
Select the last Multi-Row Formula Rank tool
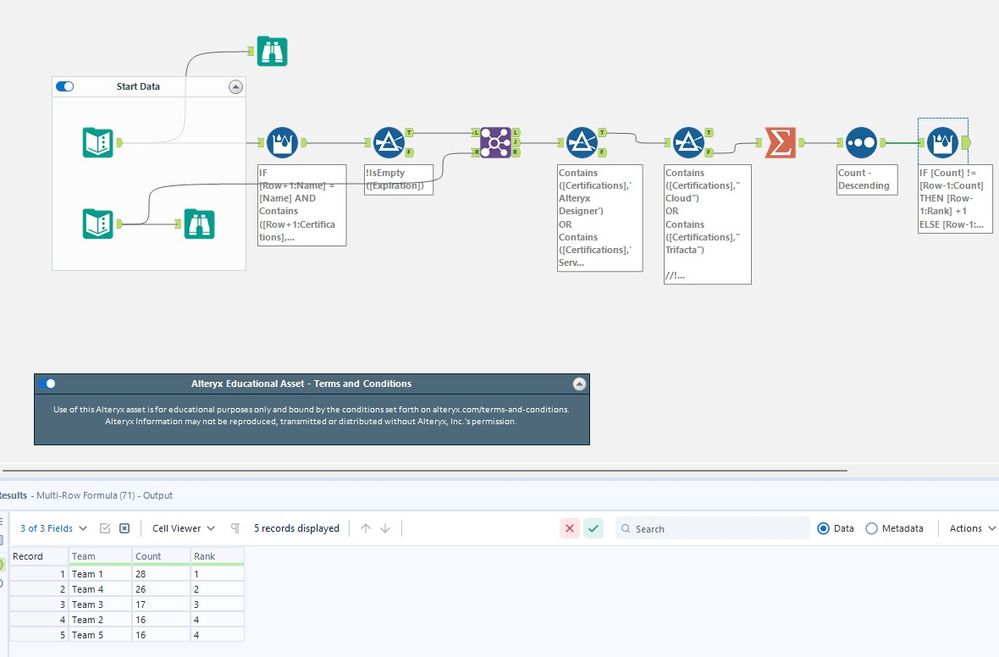942,143
